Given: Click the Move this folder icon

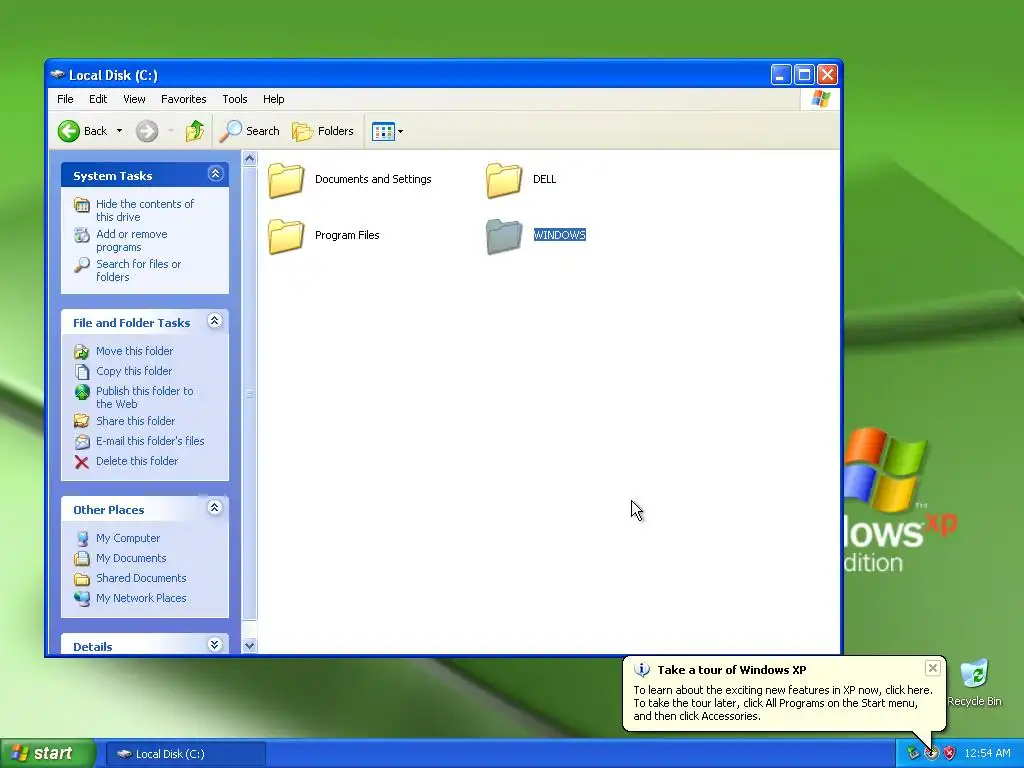Looking at the screenshot, I should point(82,352).
